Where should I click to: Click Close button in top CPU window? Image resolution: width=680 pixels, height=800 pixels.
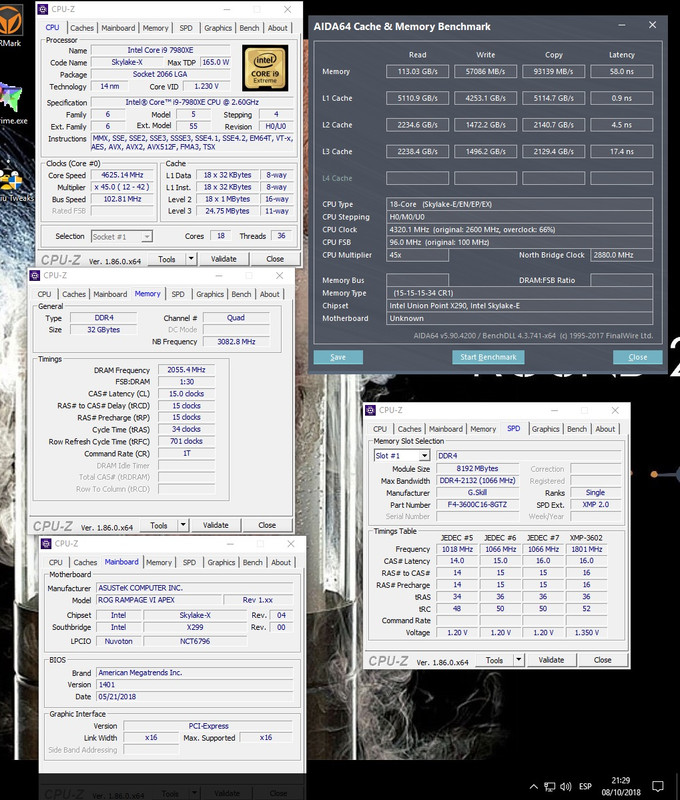(274, 259)
